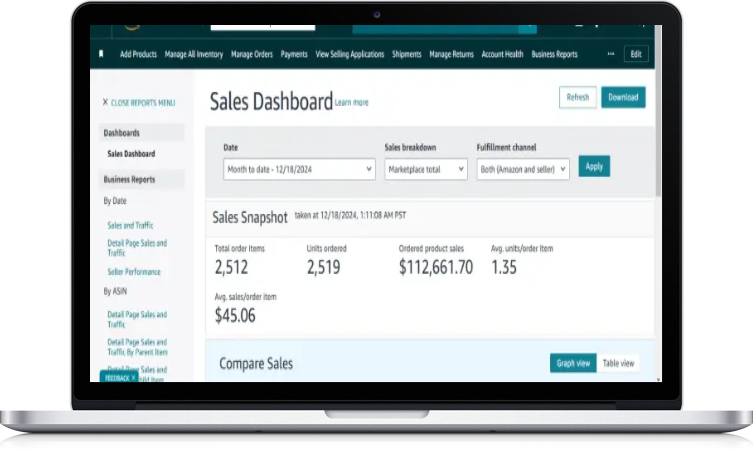Screen dimensions: 753x450
Task: Hit the Refresh button
Action: 578,97
